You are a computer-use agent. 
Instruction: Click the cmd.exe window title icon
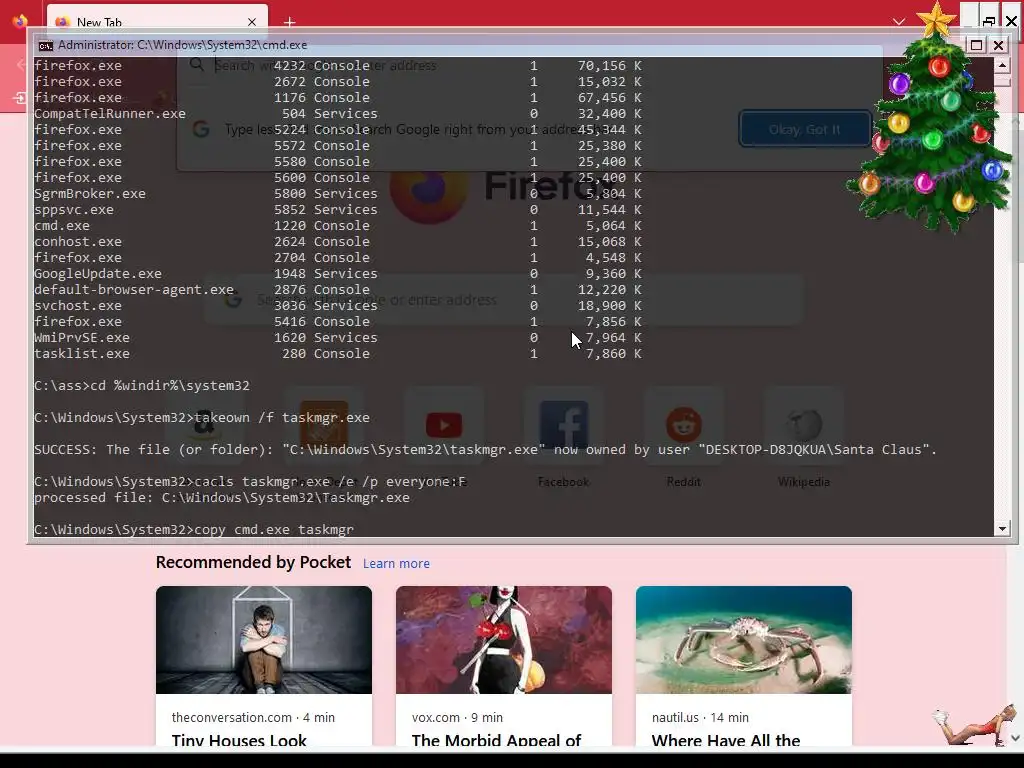(x=45, y=45)
